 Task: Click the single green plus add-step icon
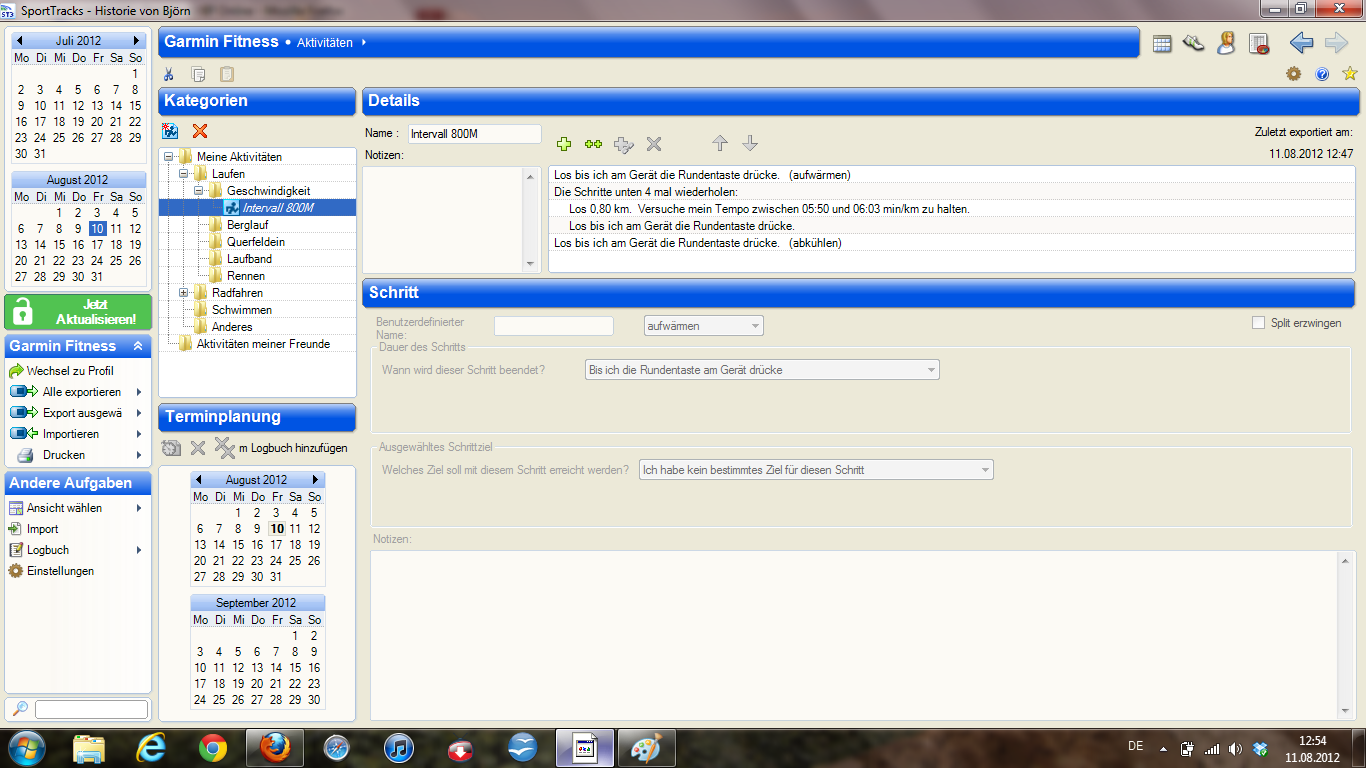pos(564,144)
